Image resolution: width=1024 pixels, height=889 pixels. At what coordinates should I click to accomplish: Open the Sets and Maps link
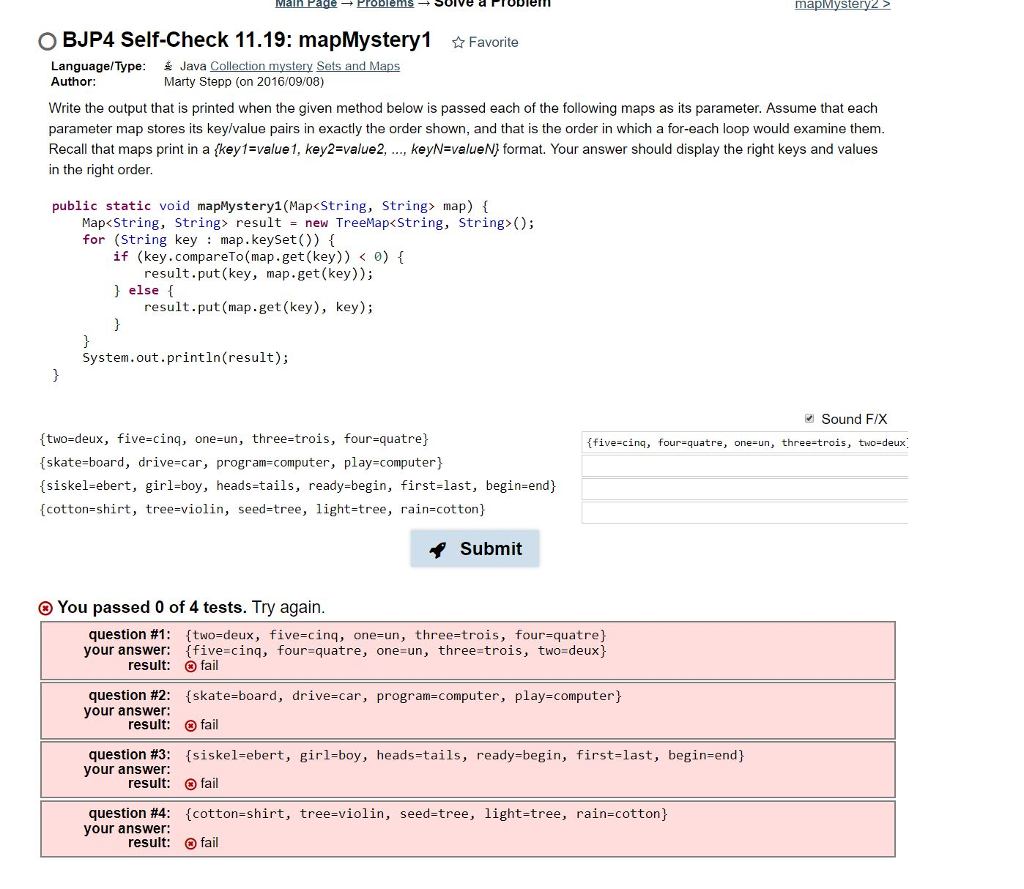(357, 65)
